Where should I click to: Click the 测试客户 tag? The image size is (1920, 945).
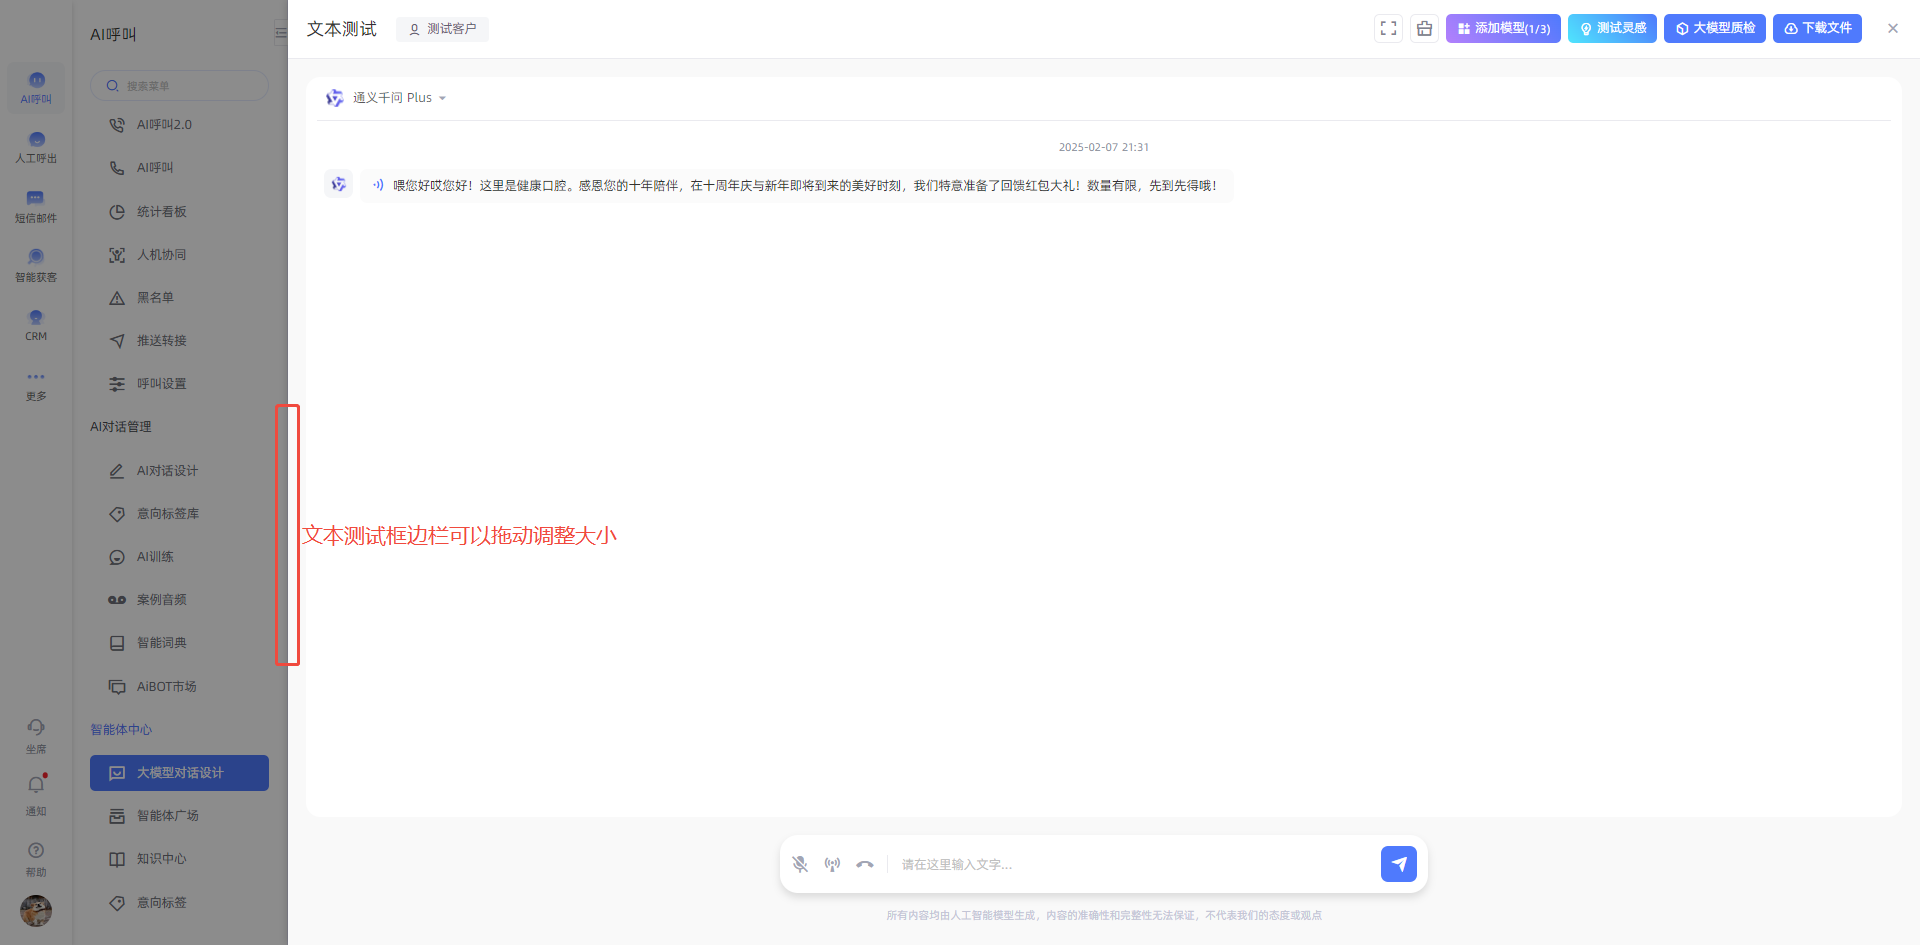tap(442, 29)
